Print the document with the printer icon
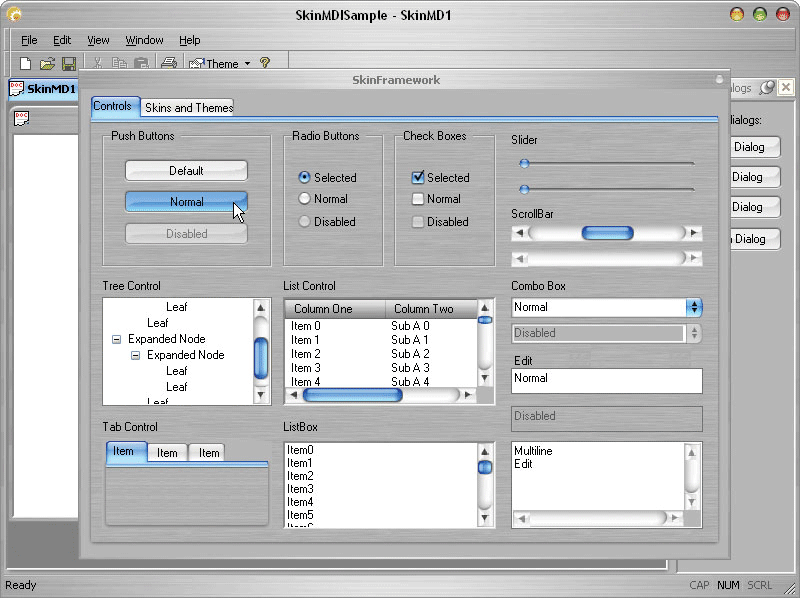This screenshot has width=800, height=598. pos(169,63)
